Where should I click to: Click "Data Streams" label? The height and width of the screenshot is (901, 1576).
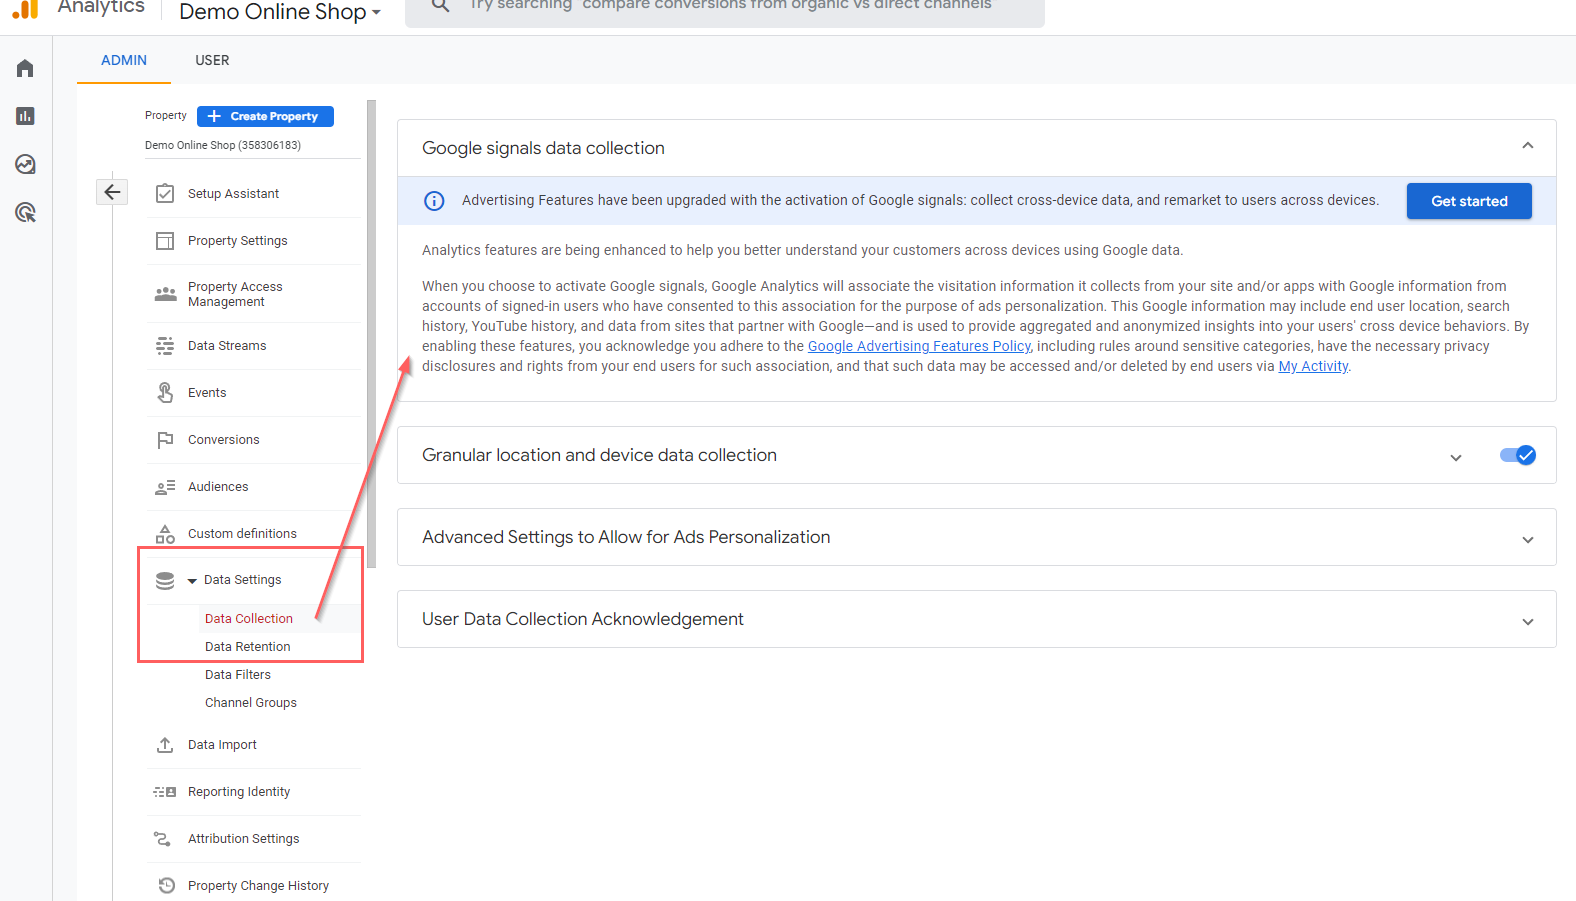coord(227,346)
